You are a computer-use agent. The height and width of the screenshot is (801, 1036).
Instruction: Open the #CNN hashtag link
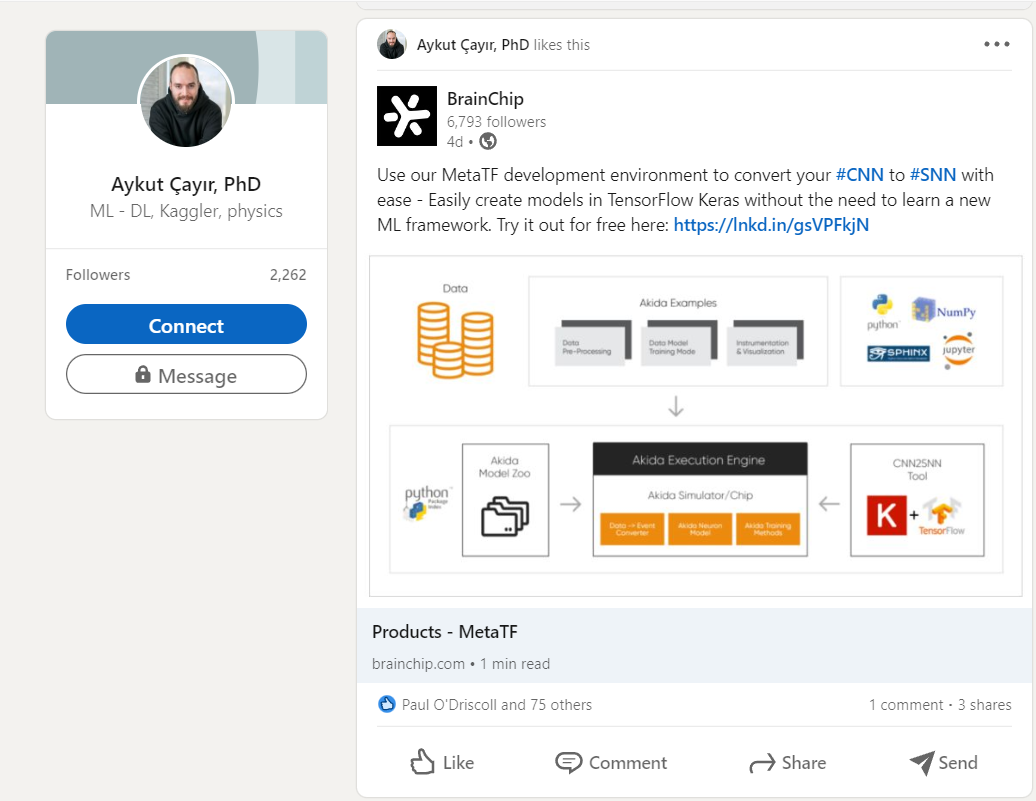[859, 175]
